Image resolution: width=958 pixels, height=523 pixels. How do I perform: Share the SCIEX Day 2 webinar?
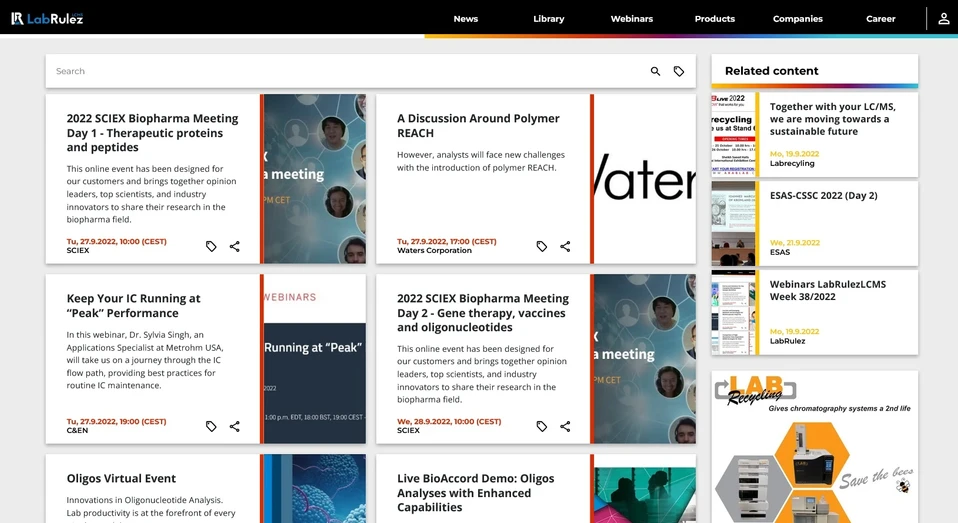click(x=565, y=426)
